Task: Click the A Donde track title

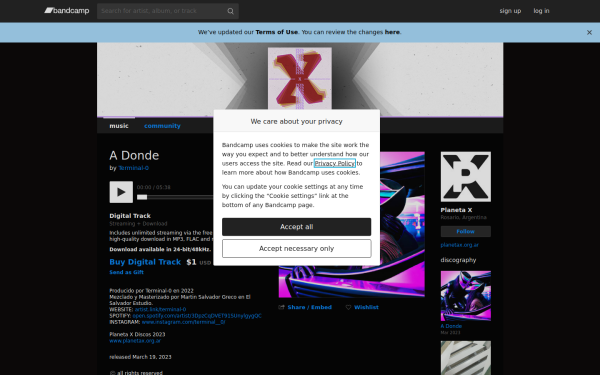Action: click(134, 155)
